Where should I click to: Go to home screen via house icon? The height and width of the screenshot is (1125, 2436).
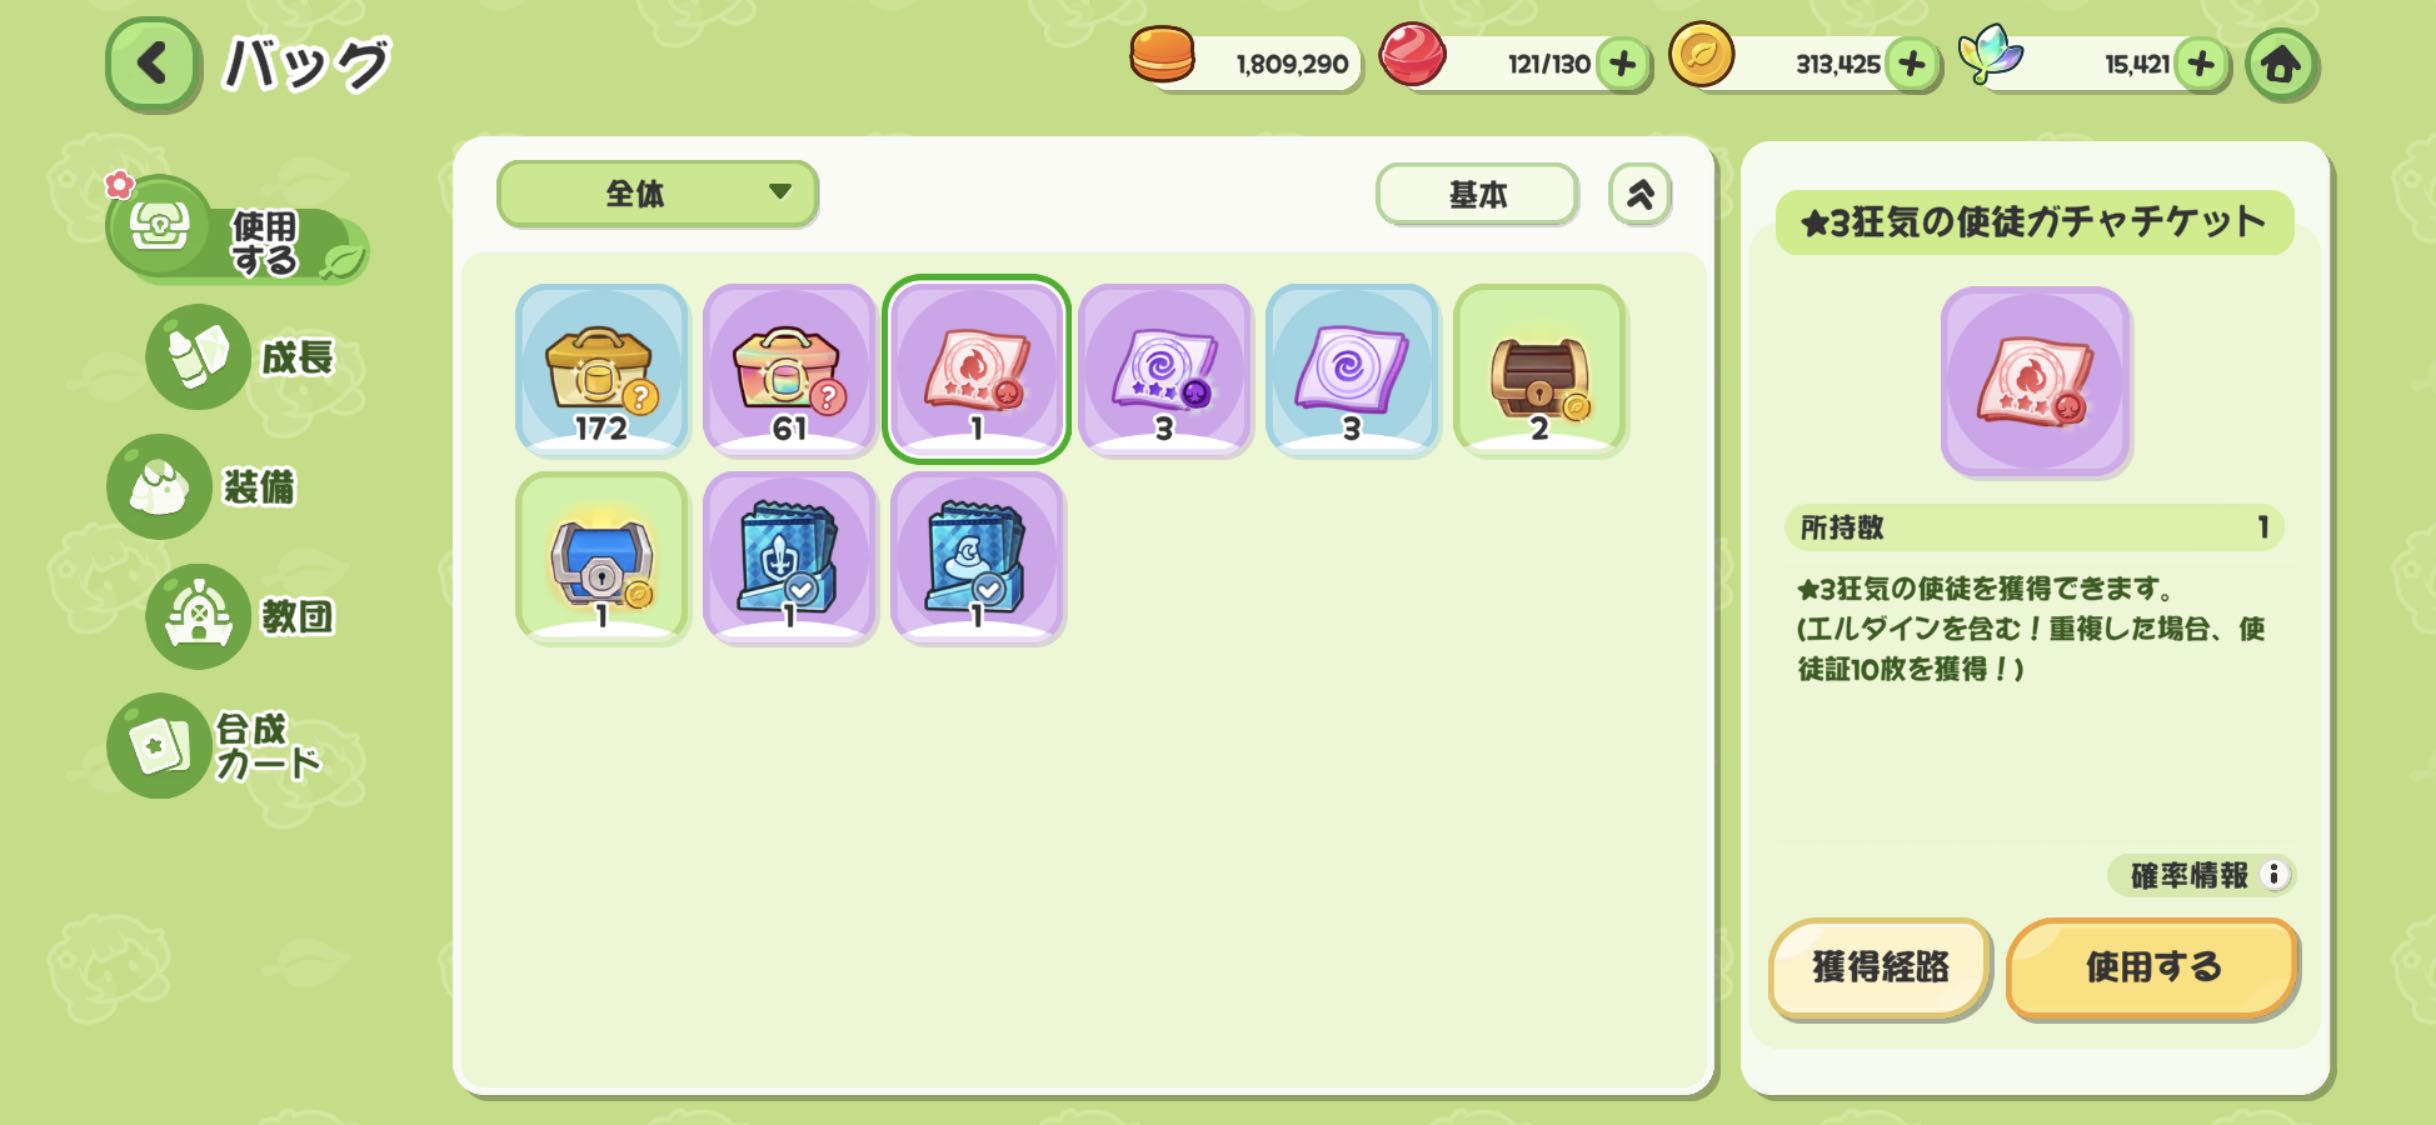point(2281,65)
